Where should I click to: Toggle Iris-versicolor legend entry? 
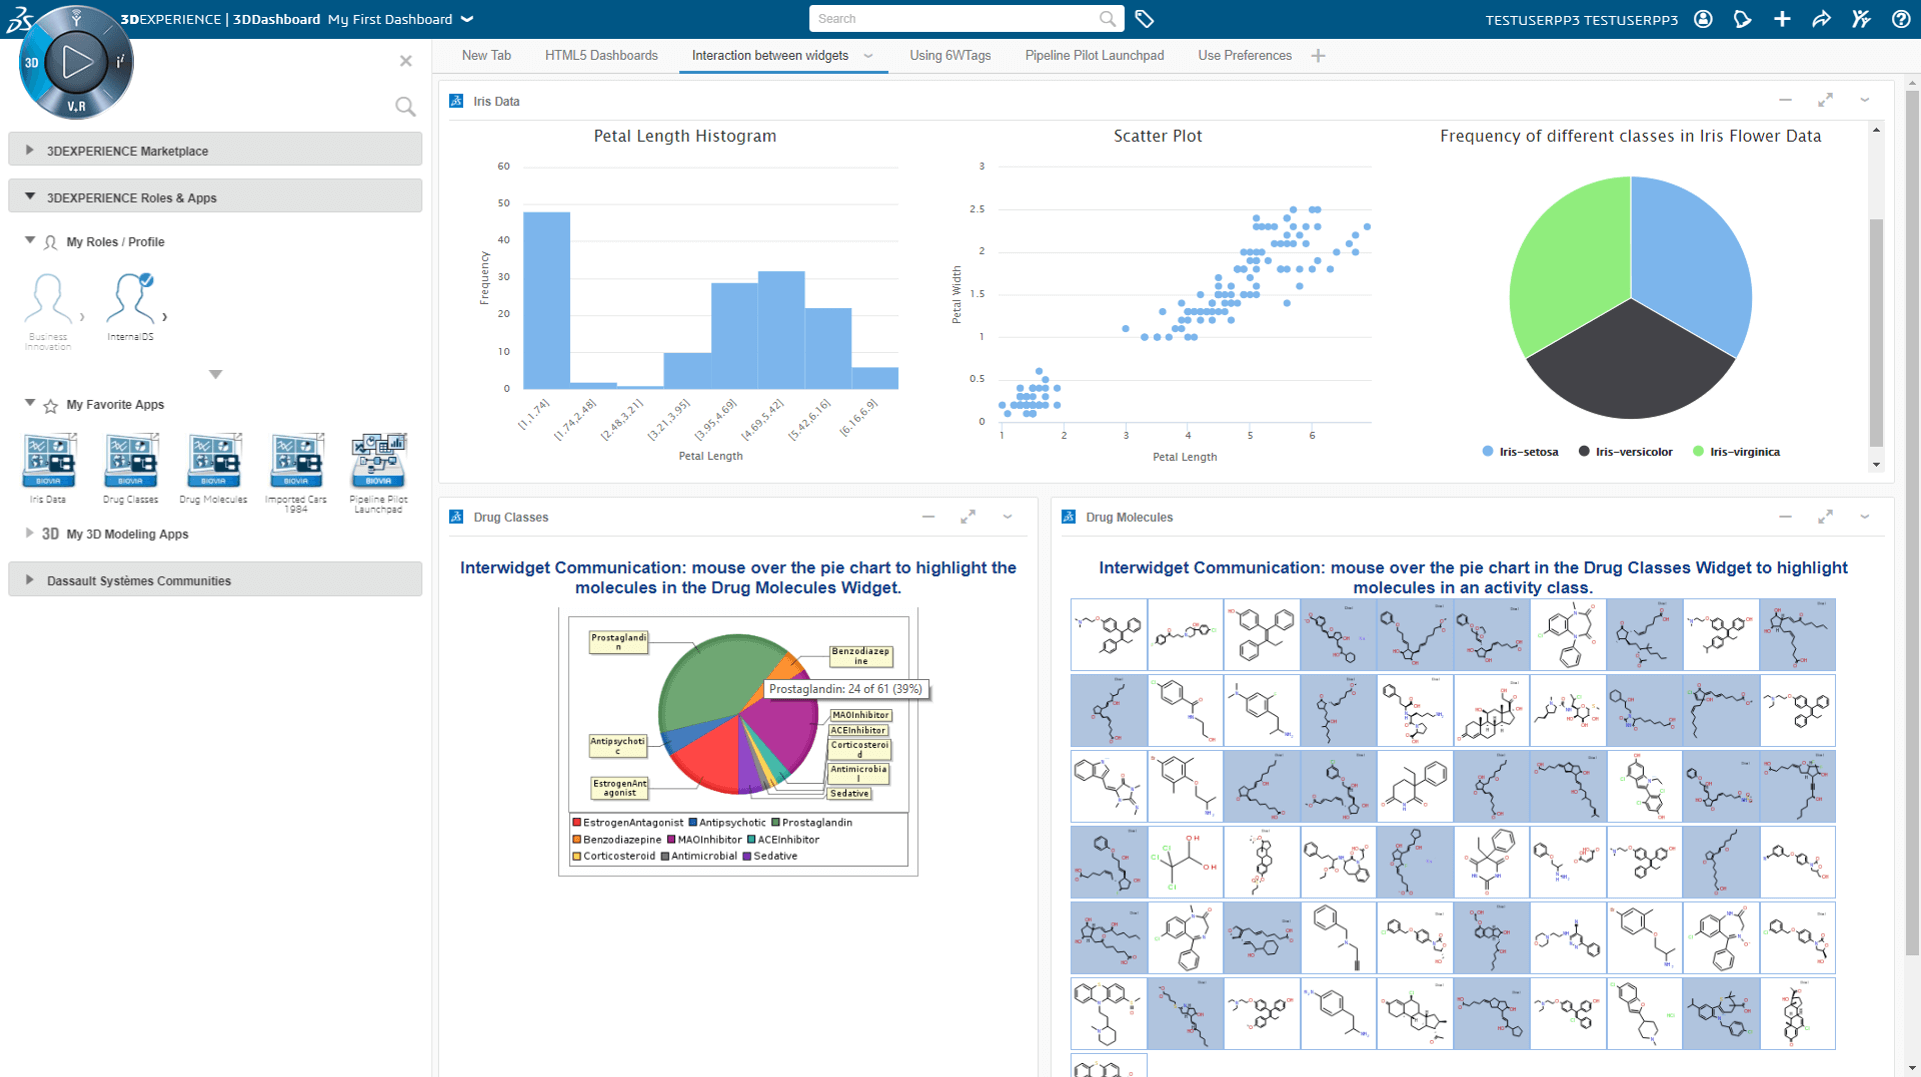(x=1625, y=452)
